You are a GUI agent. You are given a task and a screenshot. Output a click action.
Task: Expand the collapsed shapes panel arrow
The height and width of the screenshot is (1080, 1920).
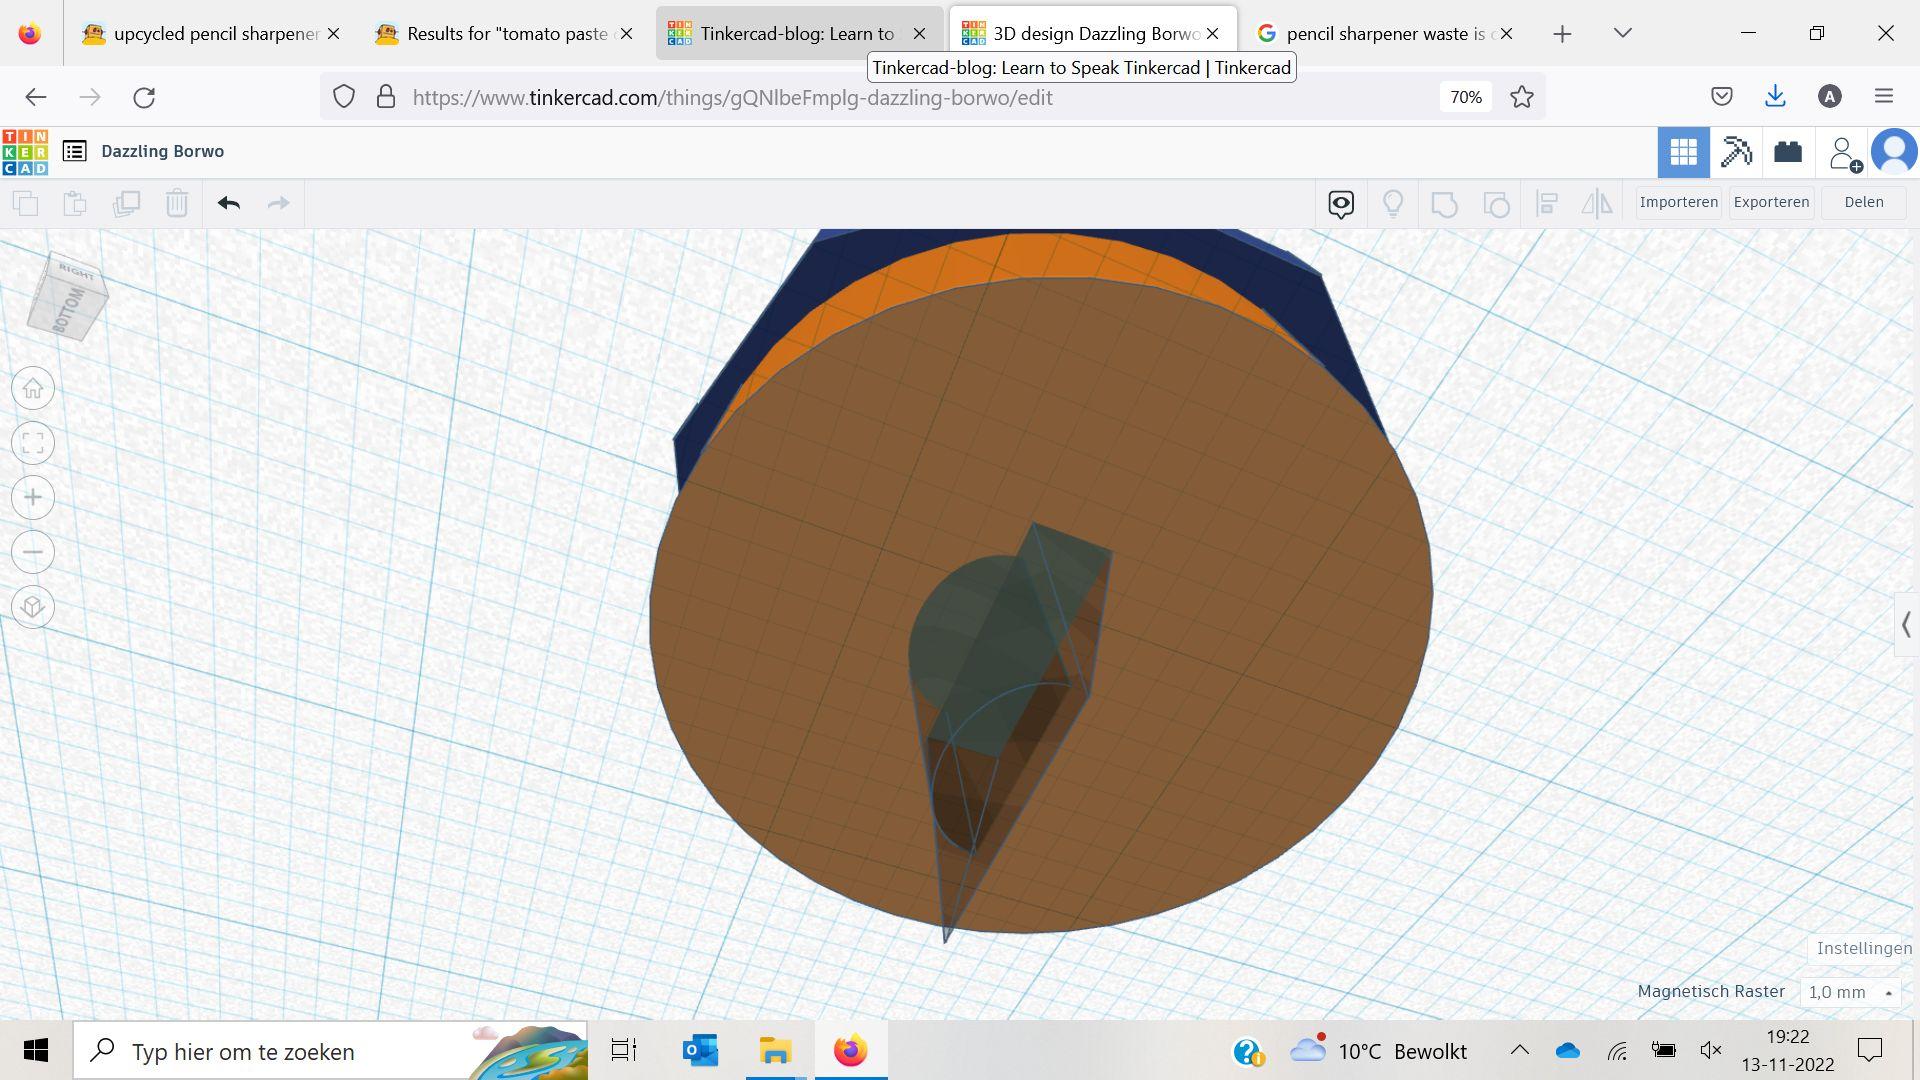tap(1906, 625)
